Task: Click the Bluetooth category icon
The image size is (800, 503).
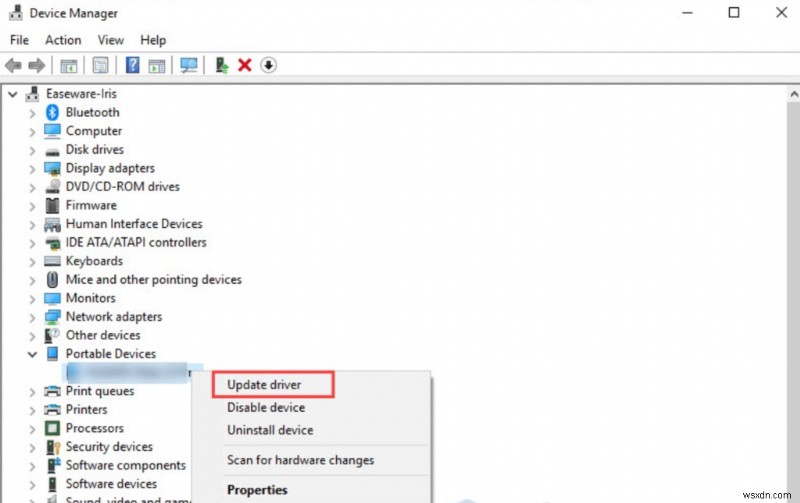Action: [x=52, y=112]
